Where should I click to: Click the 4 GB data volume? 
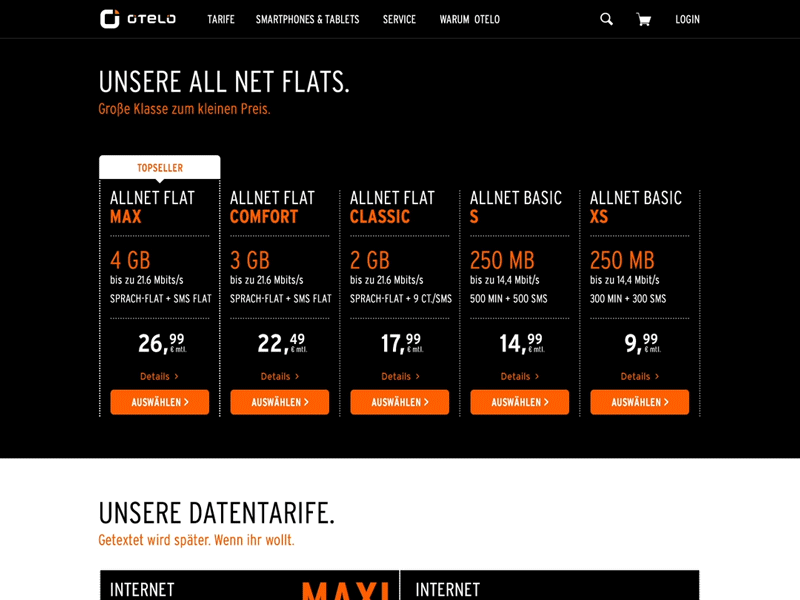pyautogui.click(x=130, y=260)
